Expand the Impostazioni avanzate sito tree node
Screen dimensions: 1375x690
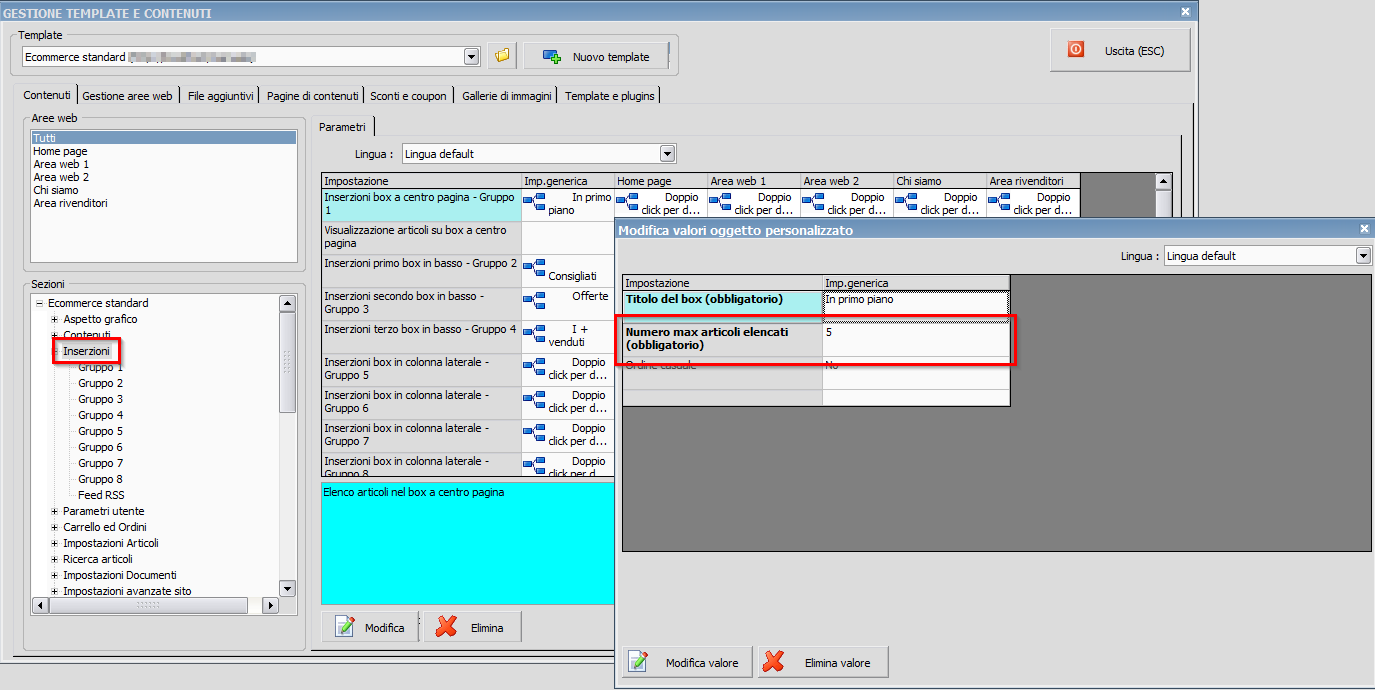coord(54,591)
